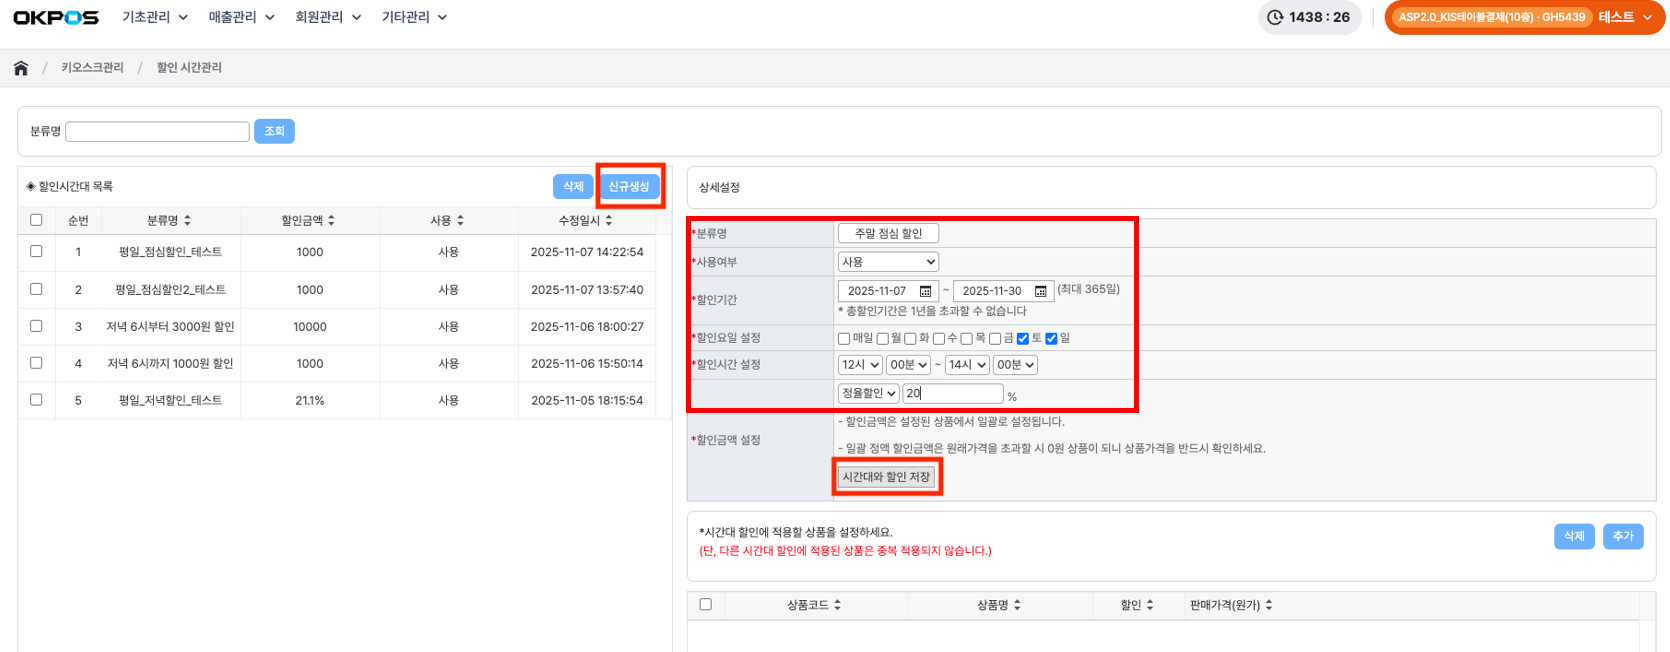This screenshot has height=652, width=1670.
Task: Open the 12시 start hour dropdown
Action: point(859,365)
